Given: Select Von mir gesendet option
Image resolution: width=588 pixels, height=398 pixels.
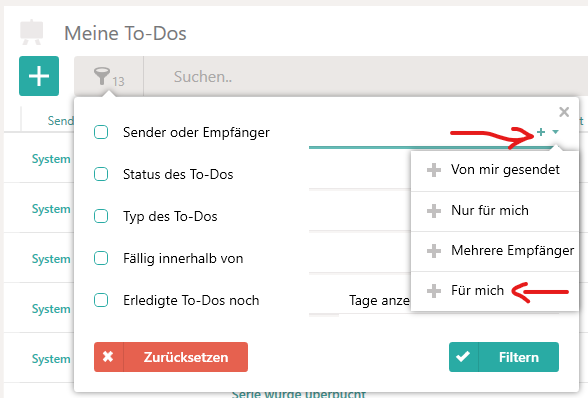Looking at the screenshot, I should point(495,171).
